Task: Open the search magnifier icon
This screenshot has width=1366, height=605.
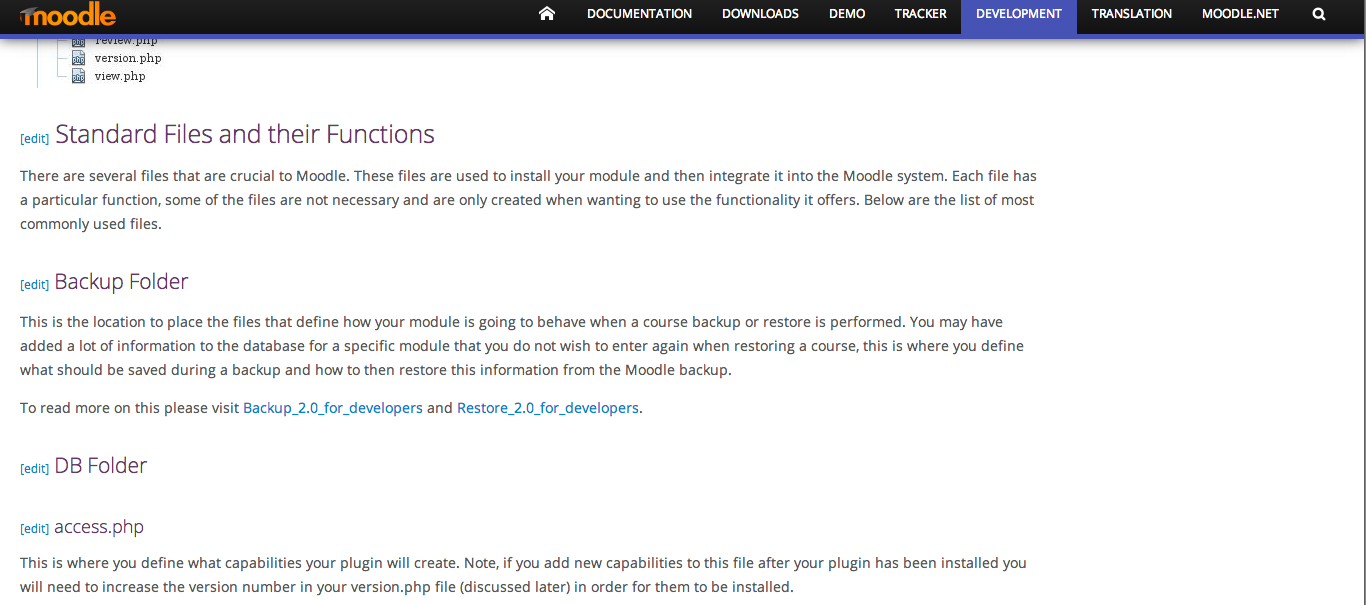Action: pos(1319,14)
